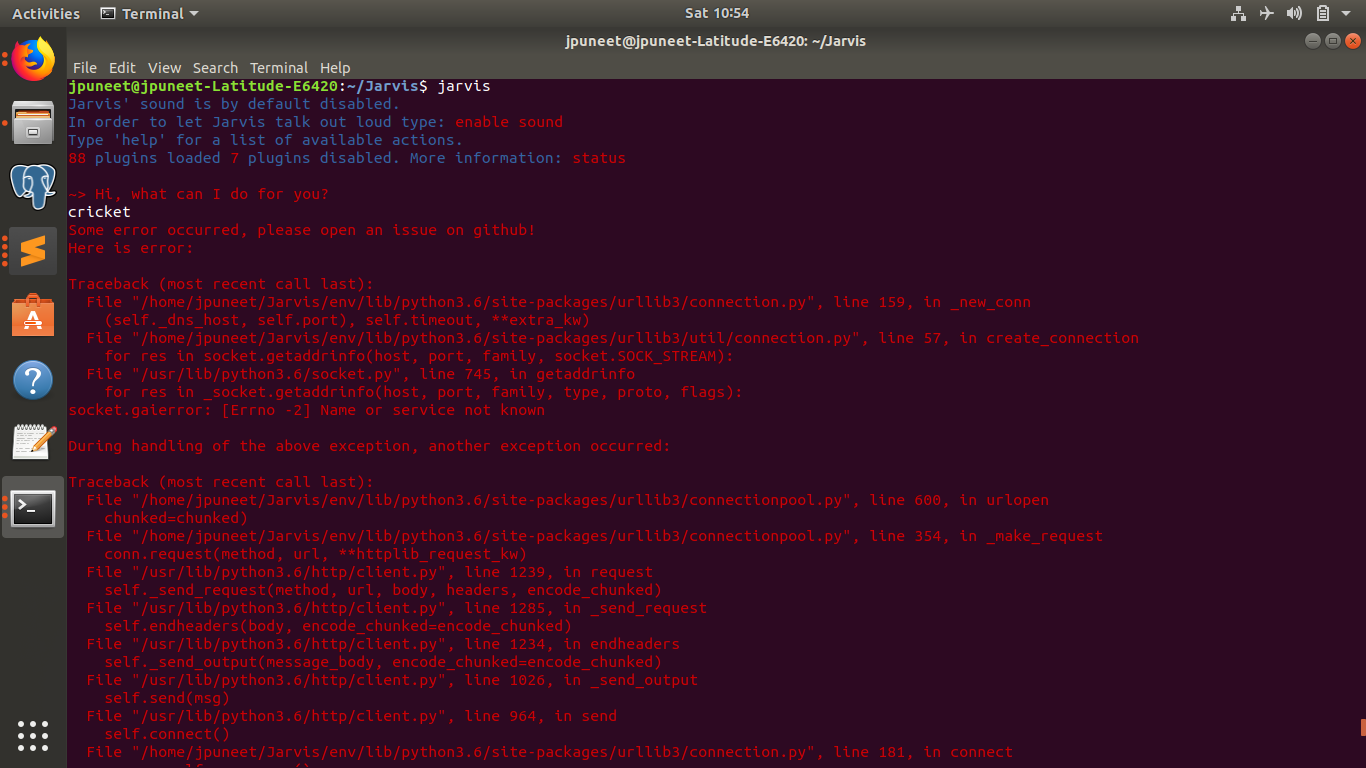This screenshot has width=1366, height=768.
Task: Click the airplane mode indicator in the top bar
Action: click(x=1267, y=13)
